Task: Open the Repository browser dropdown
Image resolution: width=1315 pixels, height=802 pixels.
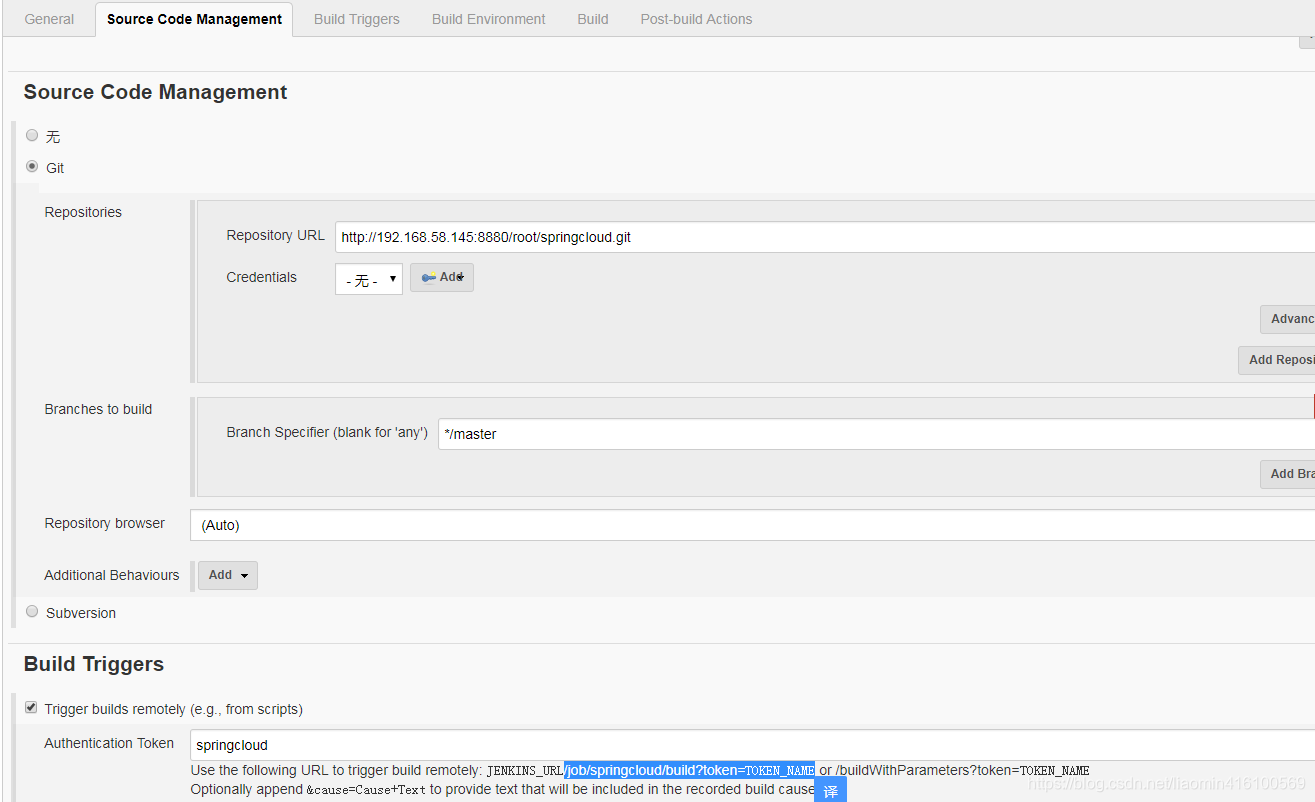Action: [x=752, y=525]
